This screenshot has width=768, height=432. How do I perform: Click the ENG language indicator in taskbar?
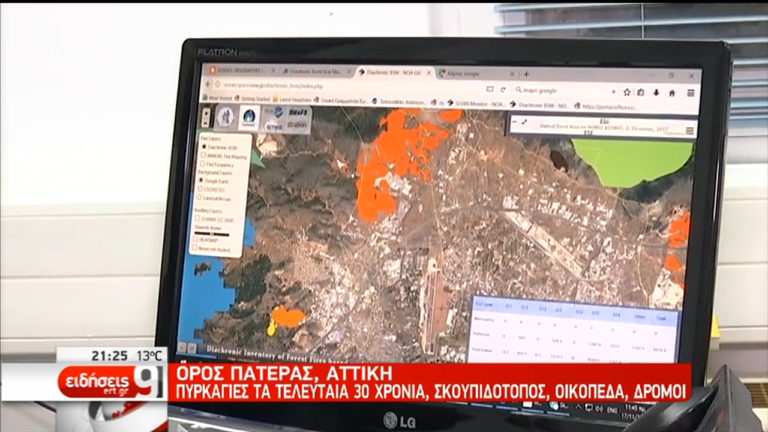(x=612, y=409)
